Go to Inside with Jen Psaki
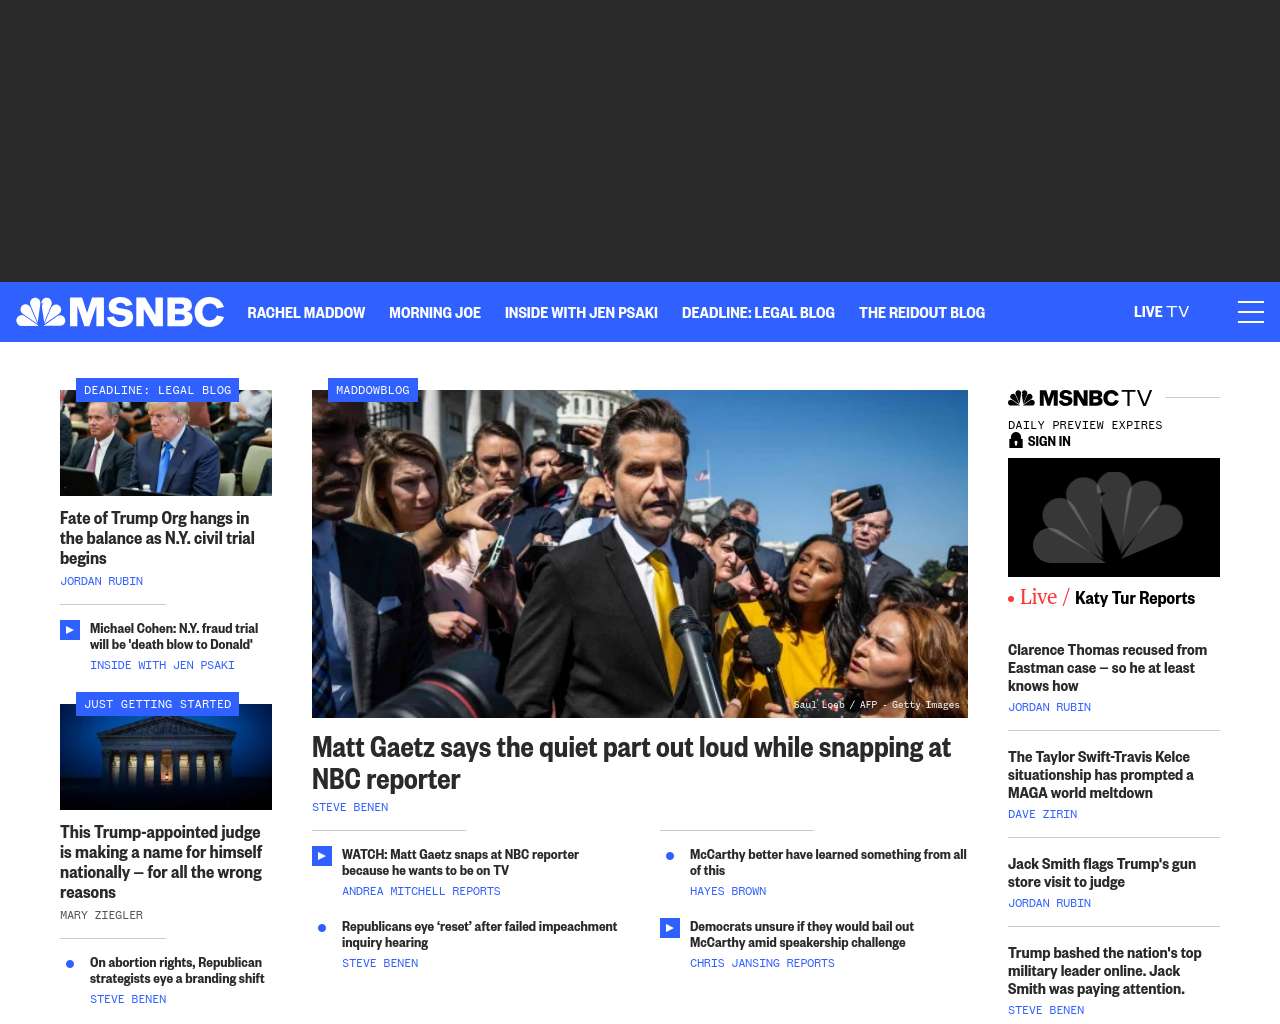Viewport: 1280px width, 1024px height. (x=581, y=312)
